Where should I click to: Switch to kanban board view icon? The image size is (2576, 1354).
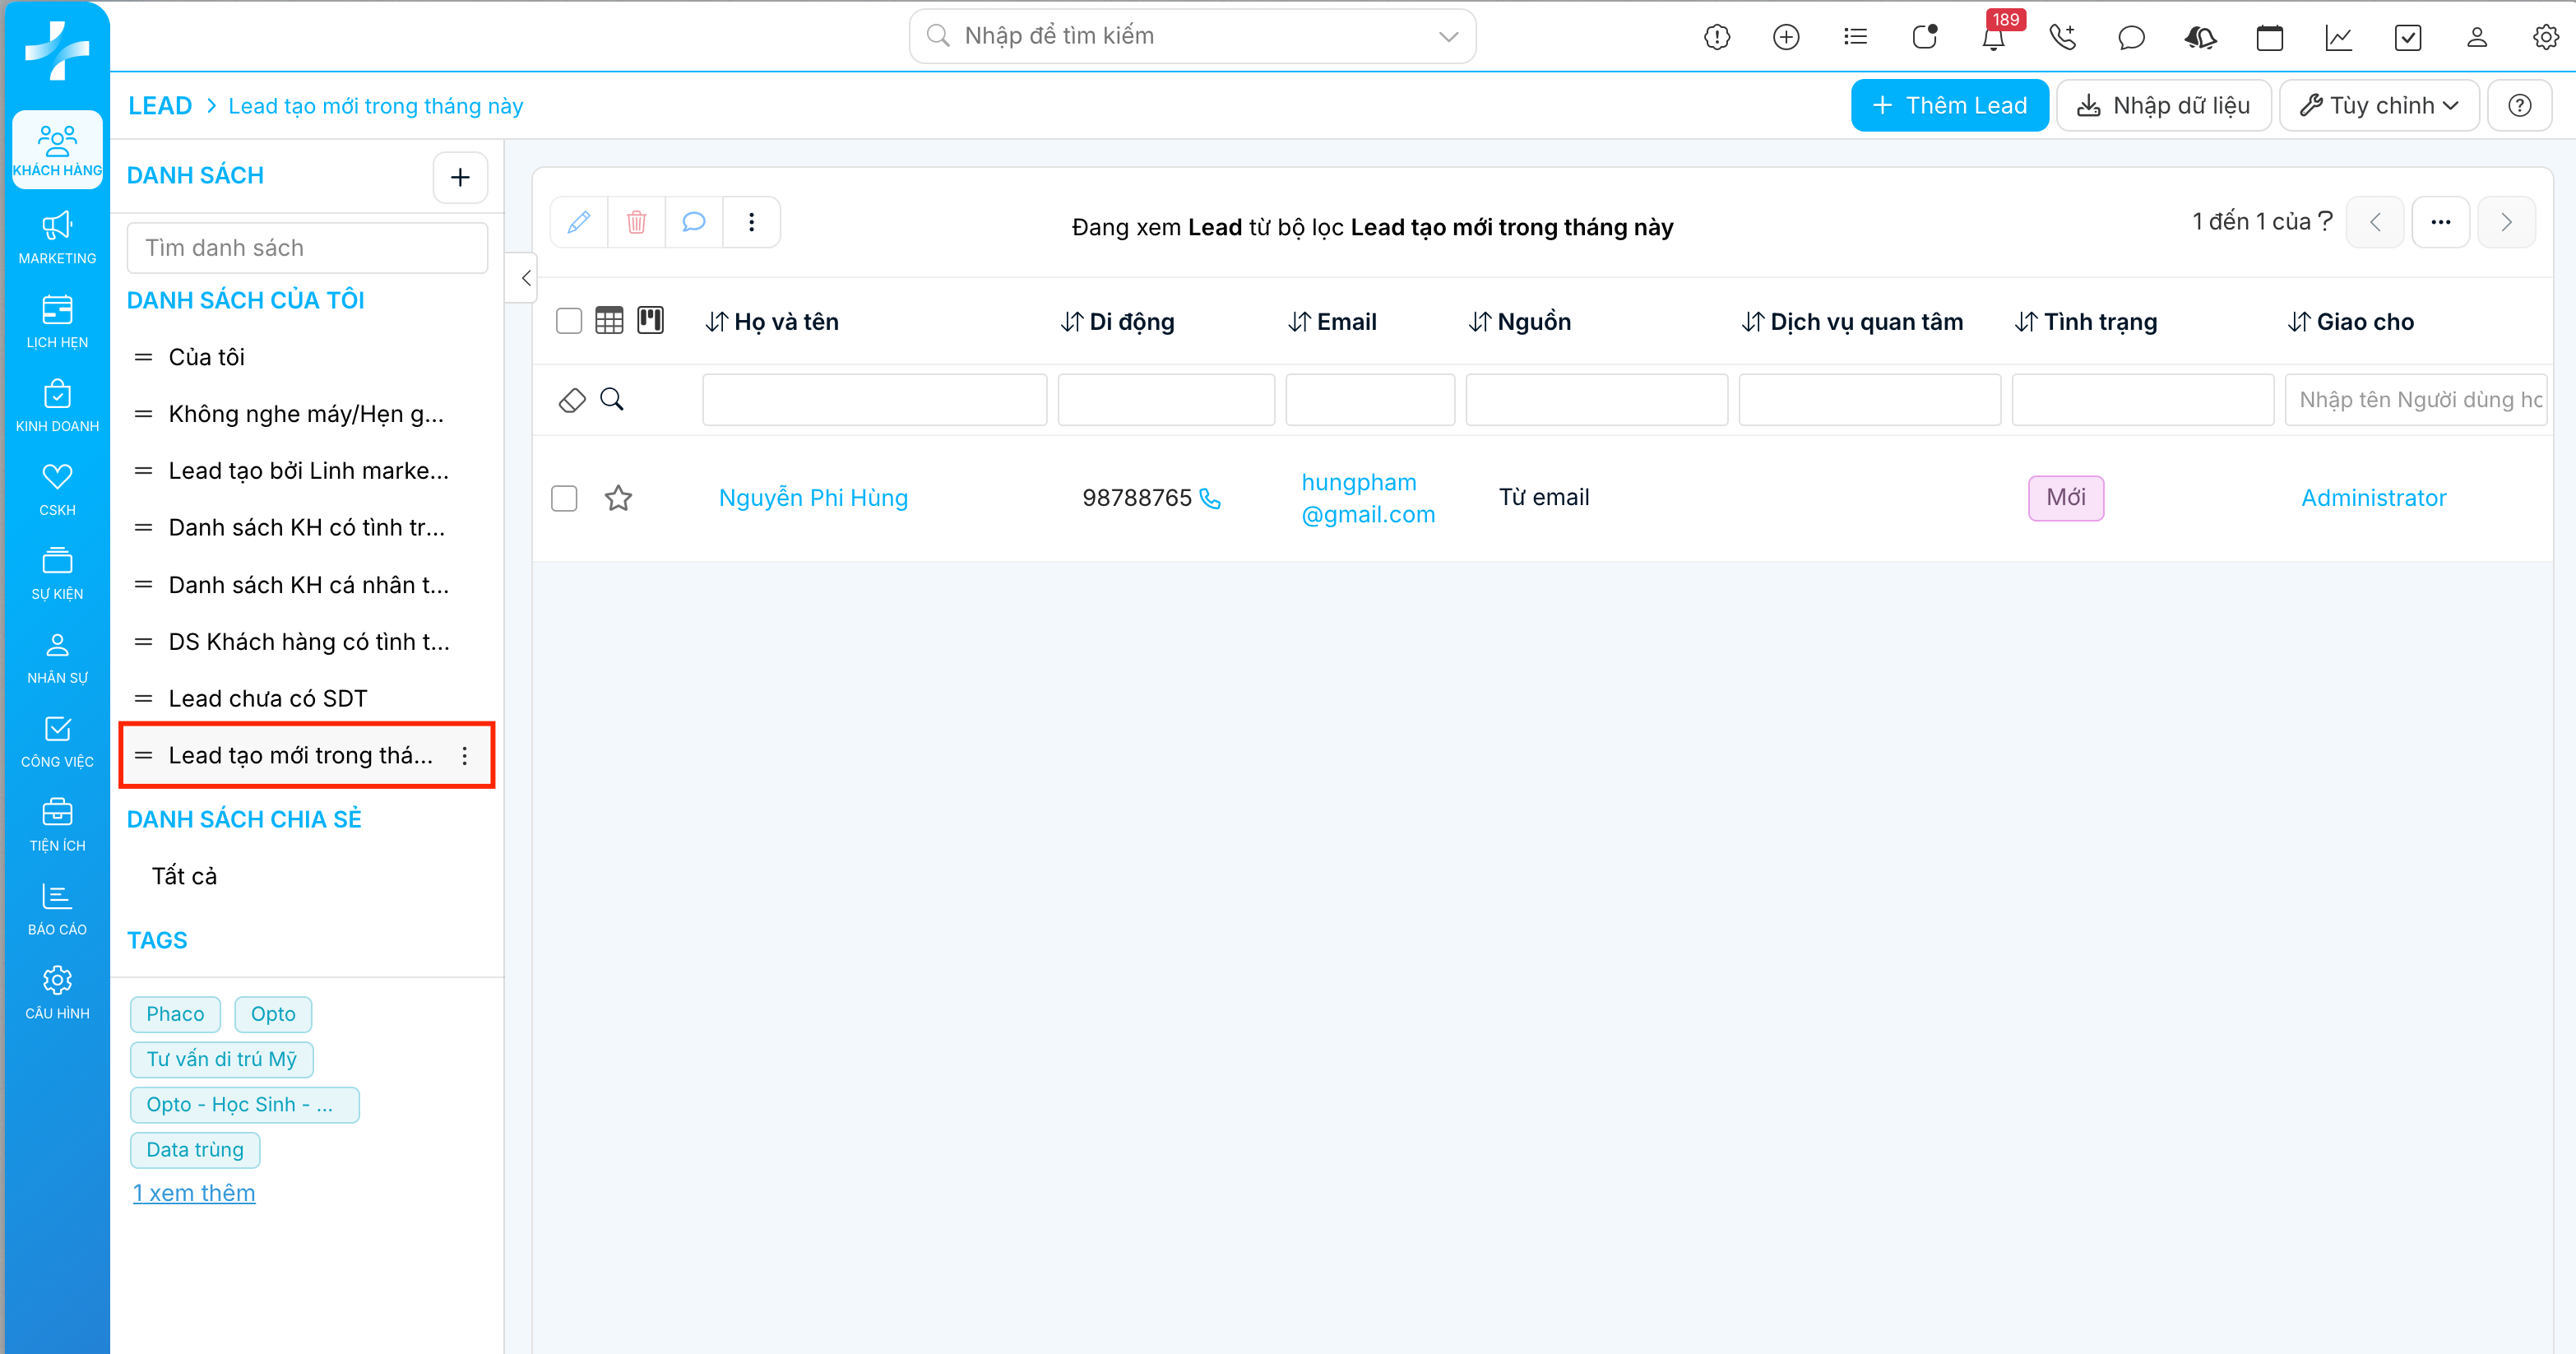pos(651,320)
